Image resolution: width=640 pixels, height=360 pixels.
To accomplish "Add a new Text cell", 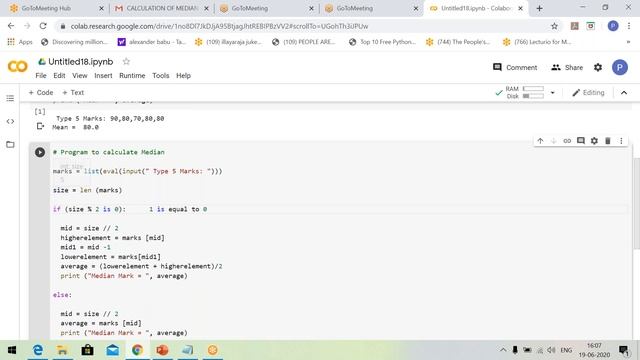I will pyautogui.click(x=73, y=93).
